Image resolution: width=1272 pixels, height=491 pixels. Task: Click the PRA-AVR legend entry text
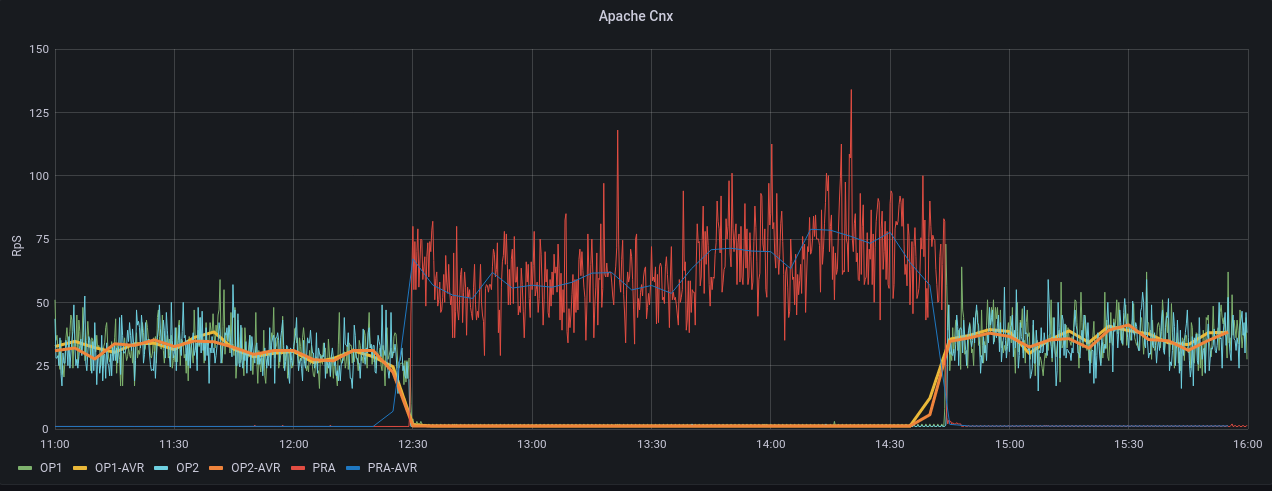pyautogui.click(x=393, y=467)
